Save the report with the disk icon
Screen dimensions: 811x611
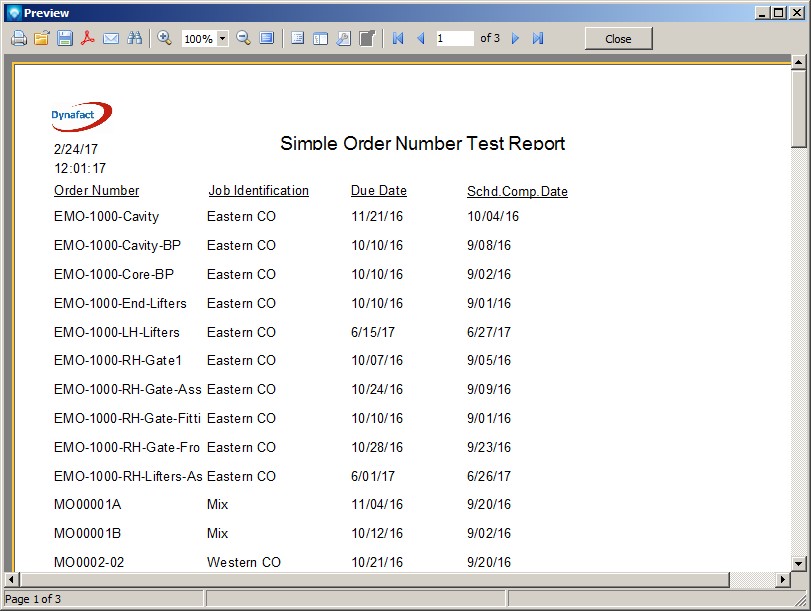point(64,38)
